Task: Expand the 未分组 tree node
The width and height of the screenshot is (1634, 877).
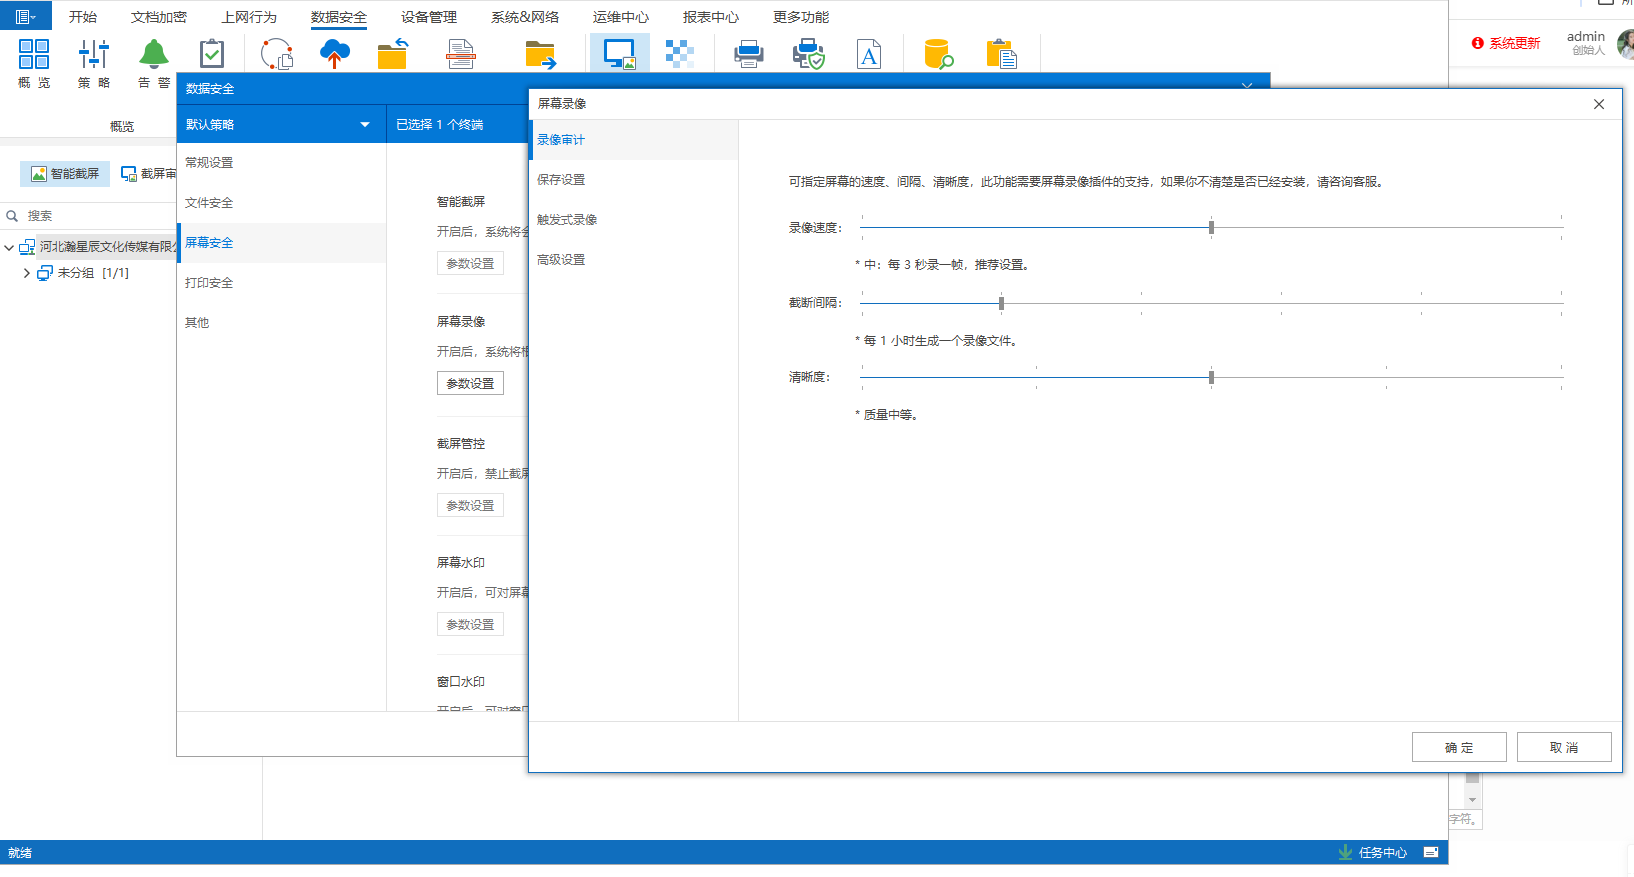Action: coord(26,273)
